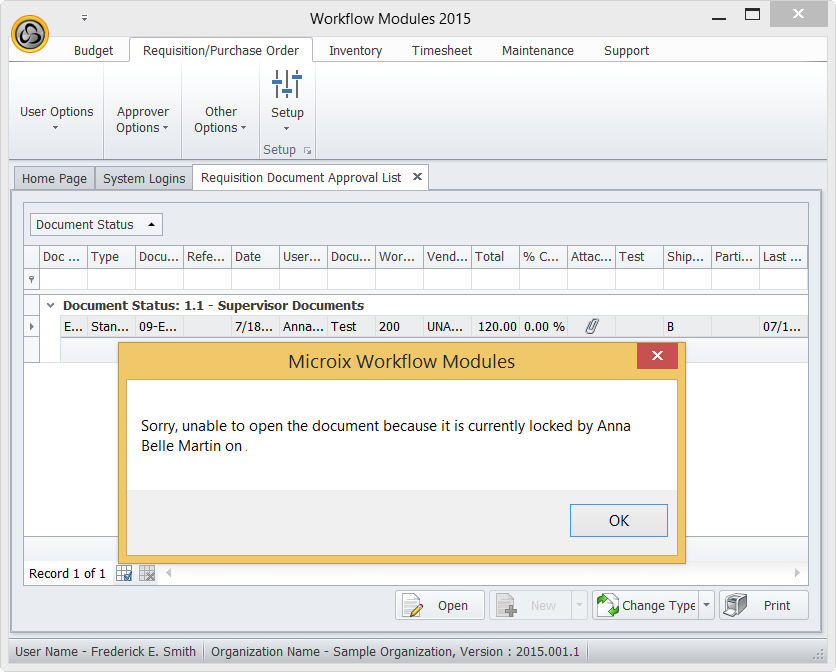Close the Requisition Document Approval List tab

pos(418,177)
